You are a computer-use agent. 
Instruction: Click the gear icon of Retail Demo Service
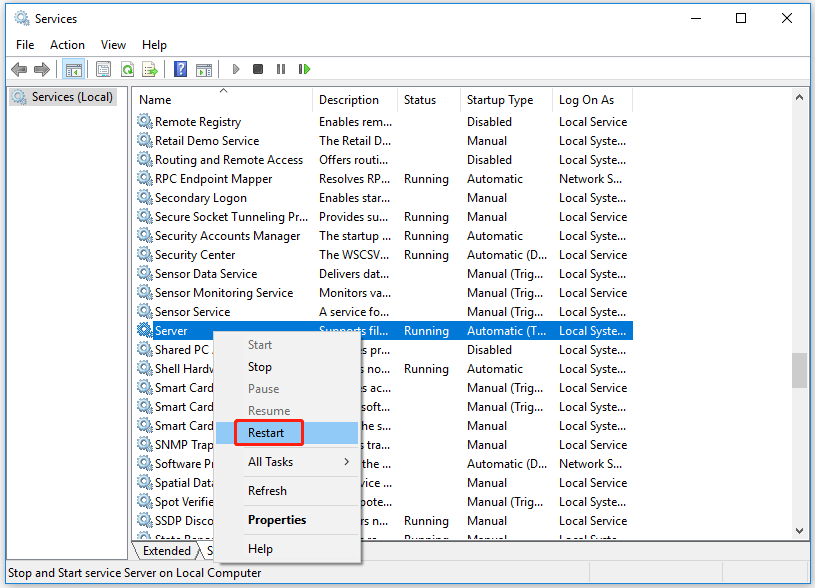click(x=144, y=140)
